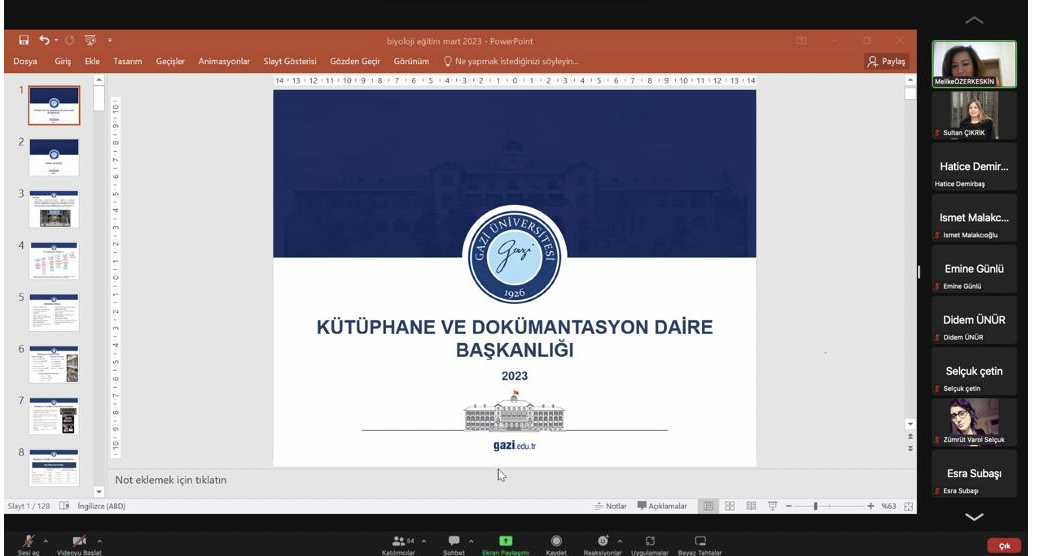Click the Redo icon in quick access toolbar

point(70,40)
